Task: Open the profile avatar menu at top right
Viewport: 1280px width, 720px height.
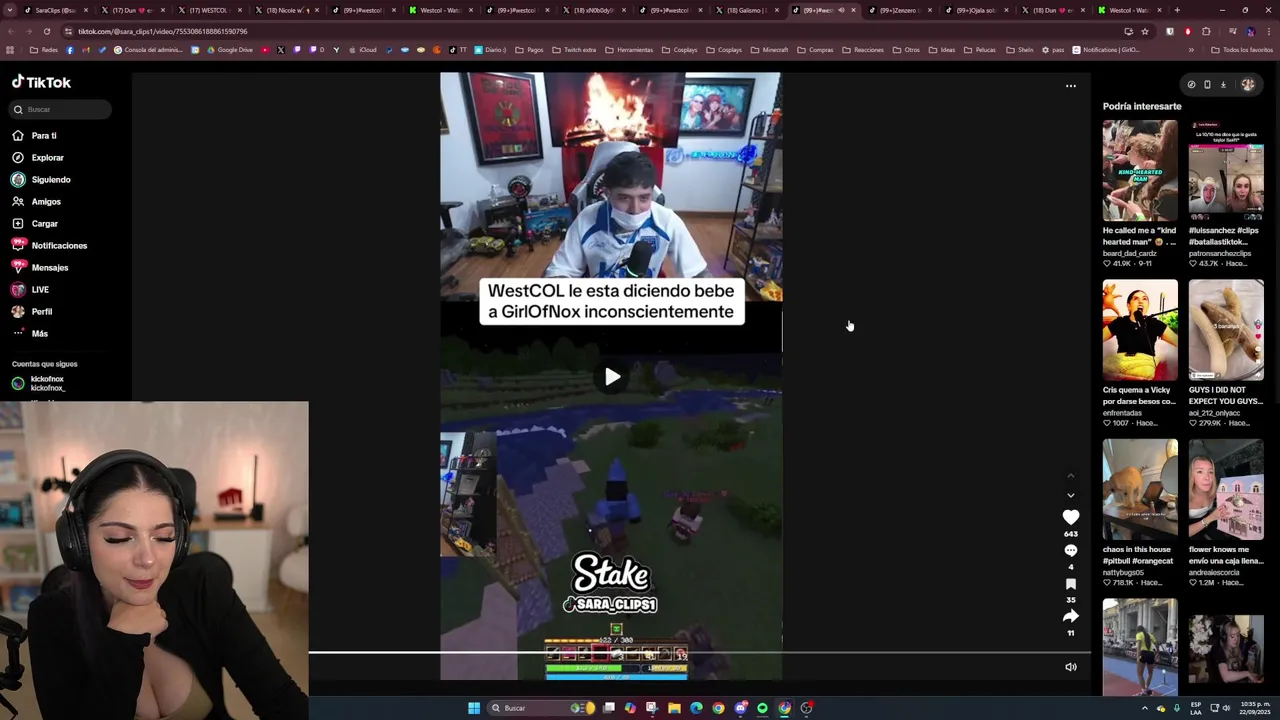Action: tap(1247, 85)
